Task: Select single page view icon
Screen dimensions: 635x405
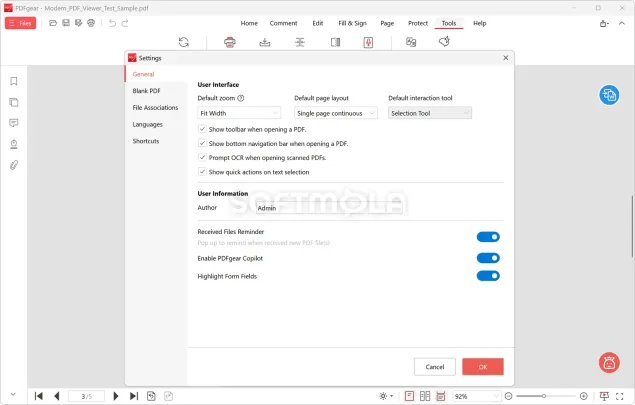Action: coord(409,396)
